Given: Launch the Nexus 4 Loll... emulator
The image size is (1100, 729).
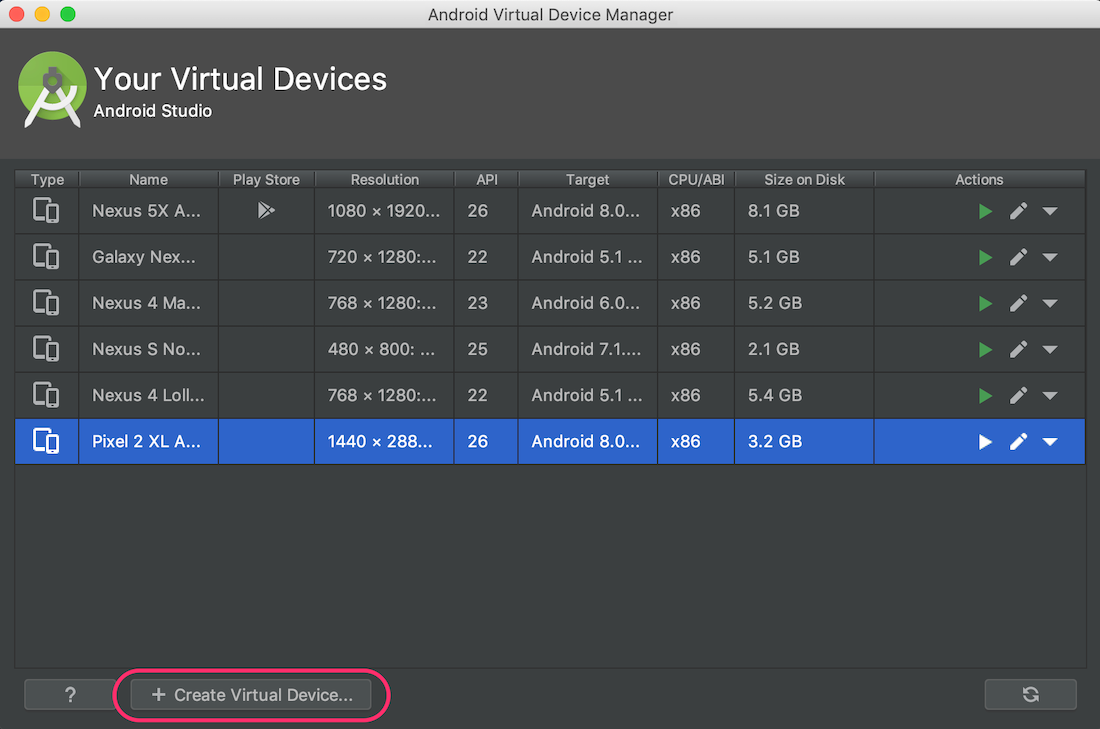Looking at the screenshot, I should tap(985, 396).
